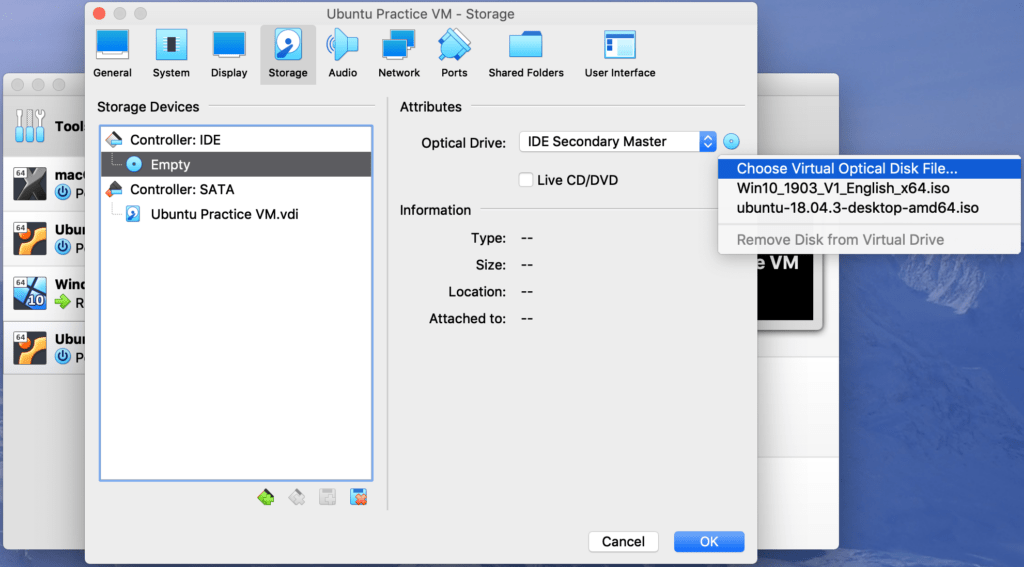Click the optical disk chooser icon
This screenshot has width=1024, height=567.
(x=731, y=142)
